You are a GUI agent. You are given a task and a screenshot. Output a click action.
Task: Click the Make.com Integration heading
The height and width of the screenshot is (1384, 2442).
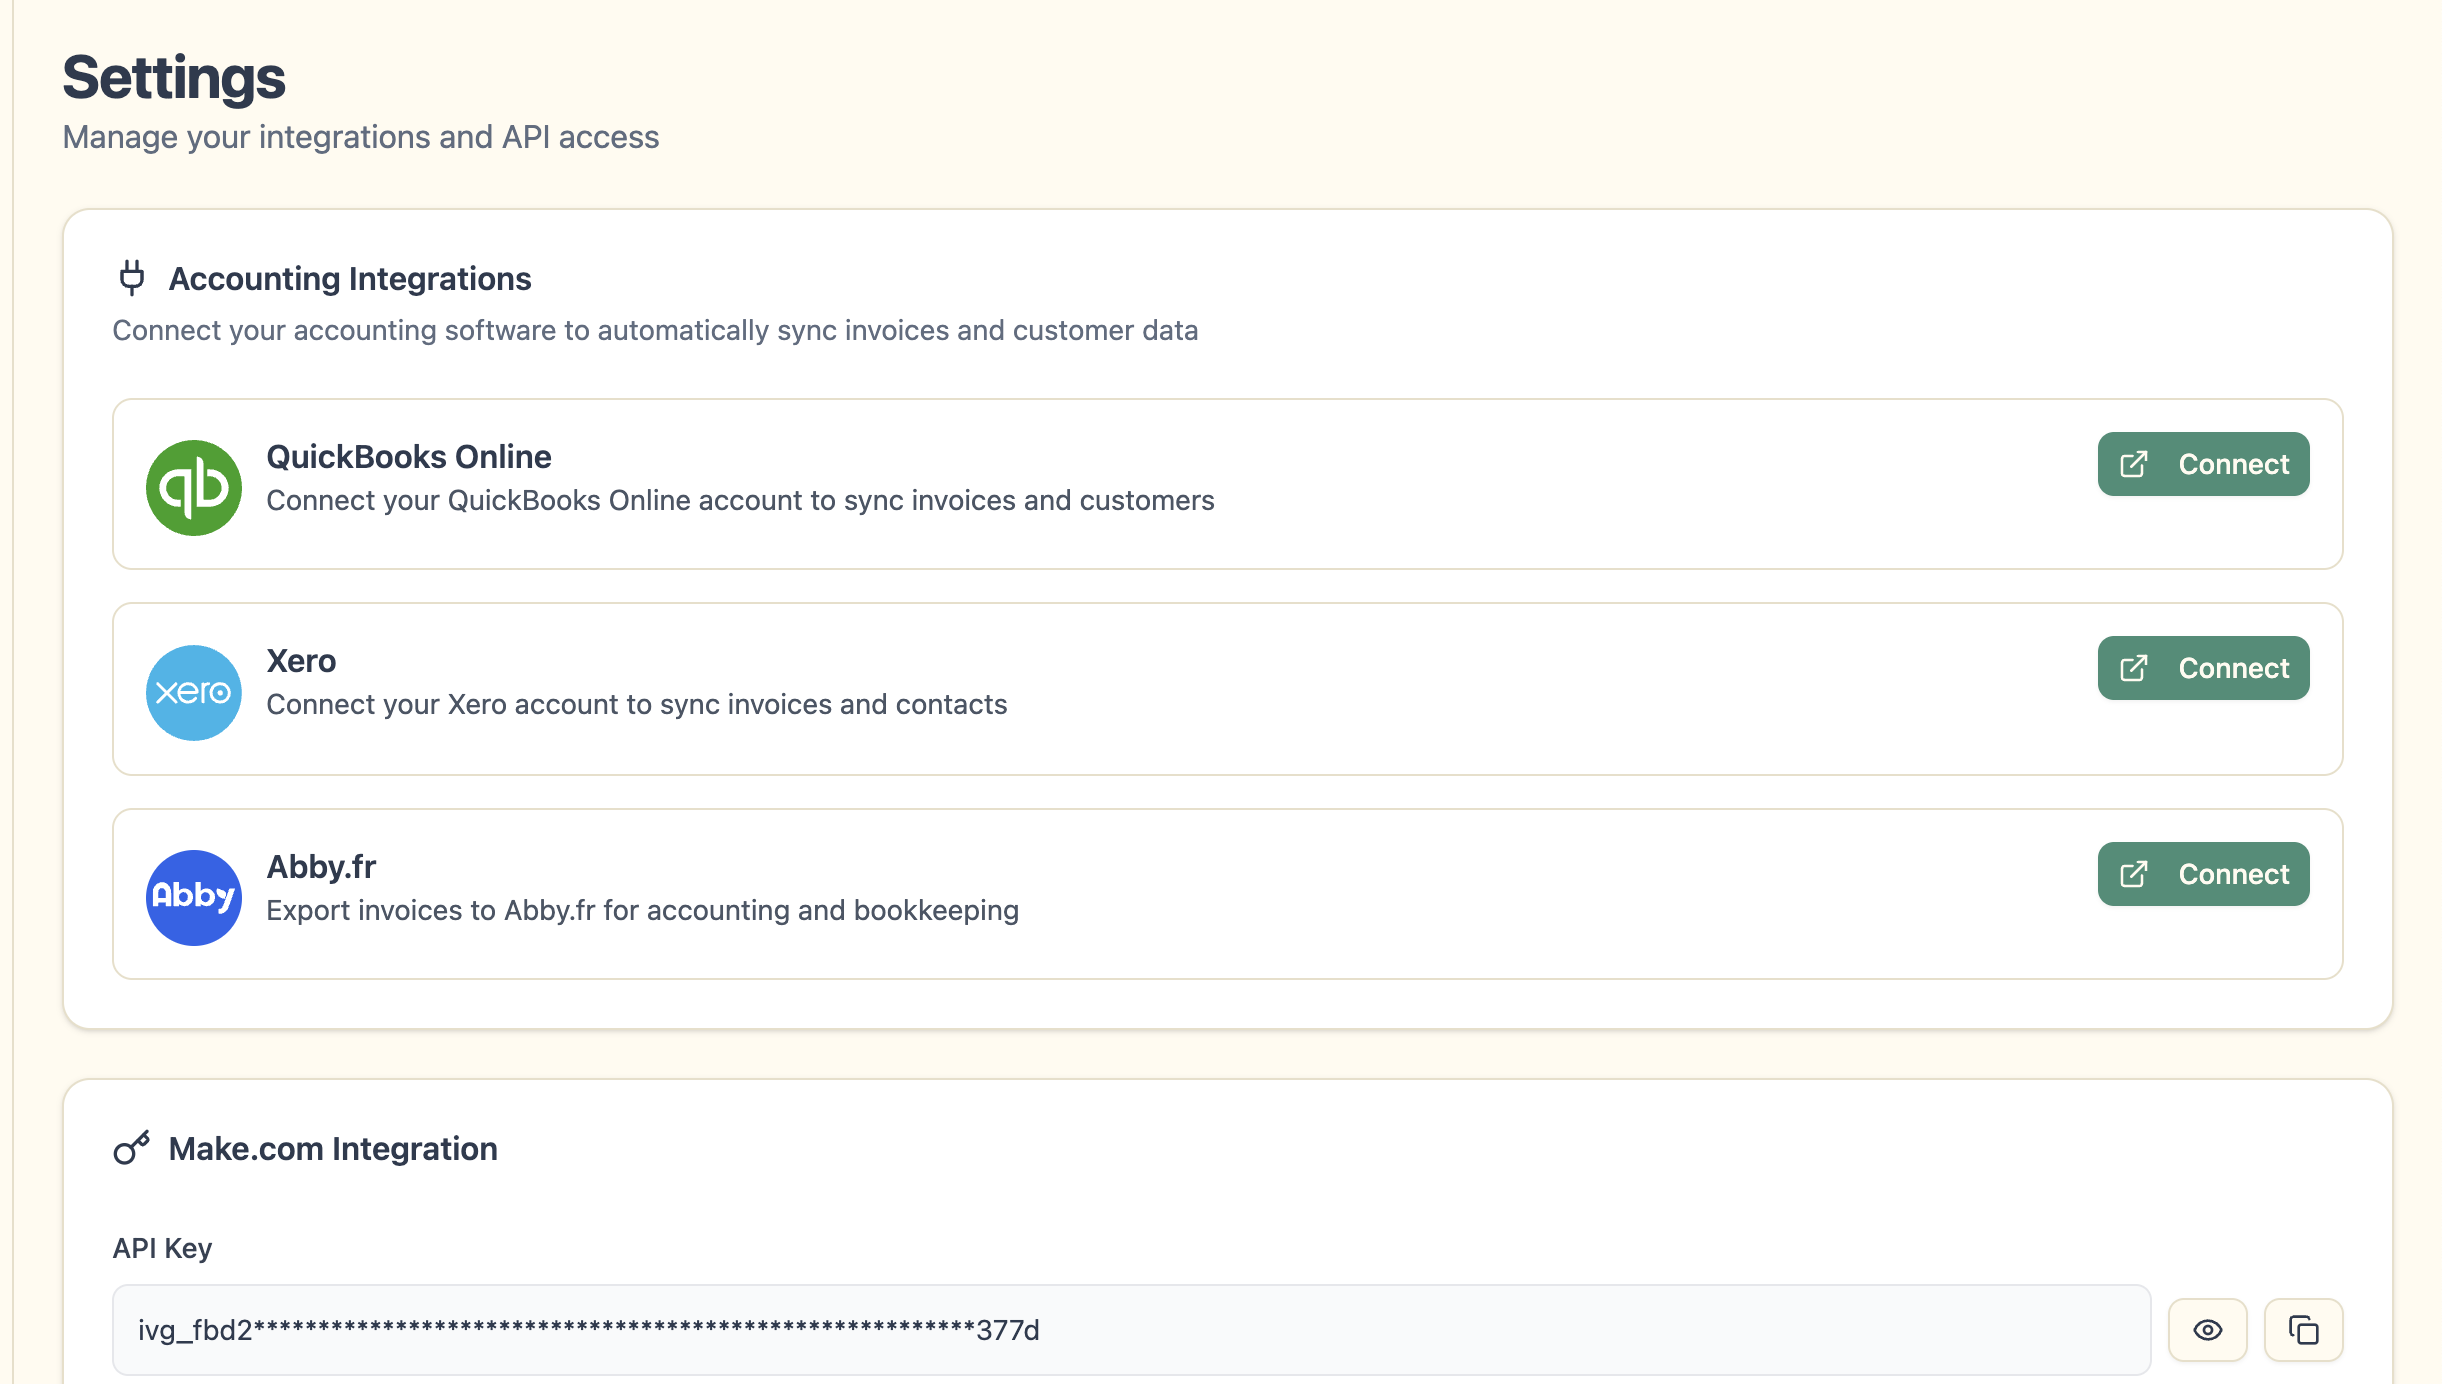(x=332, y=1149)
